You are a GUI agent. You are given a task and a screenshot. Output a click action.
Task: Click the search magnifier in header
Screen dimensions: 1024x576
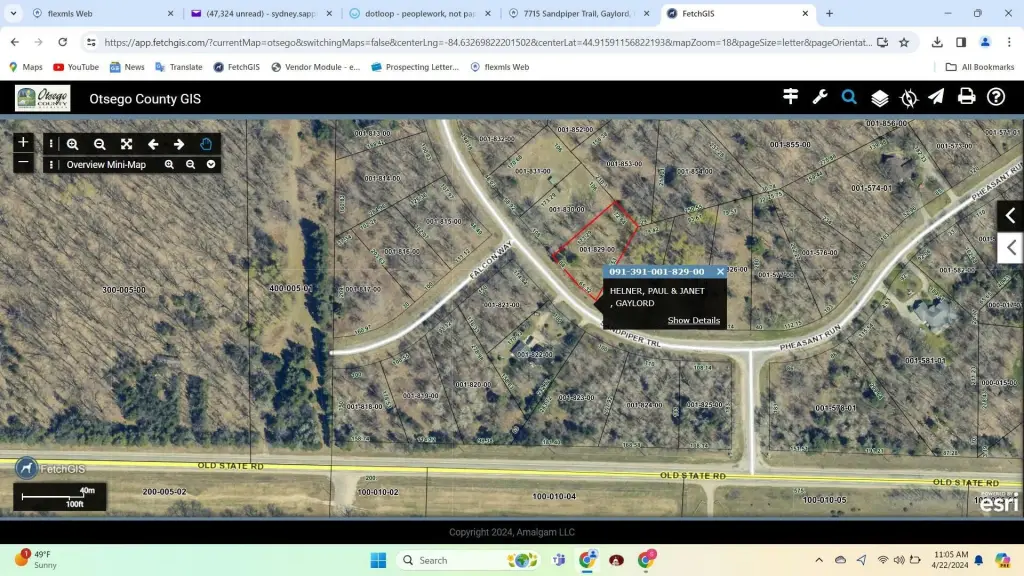pyautogui.click(x=849, y=97)
